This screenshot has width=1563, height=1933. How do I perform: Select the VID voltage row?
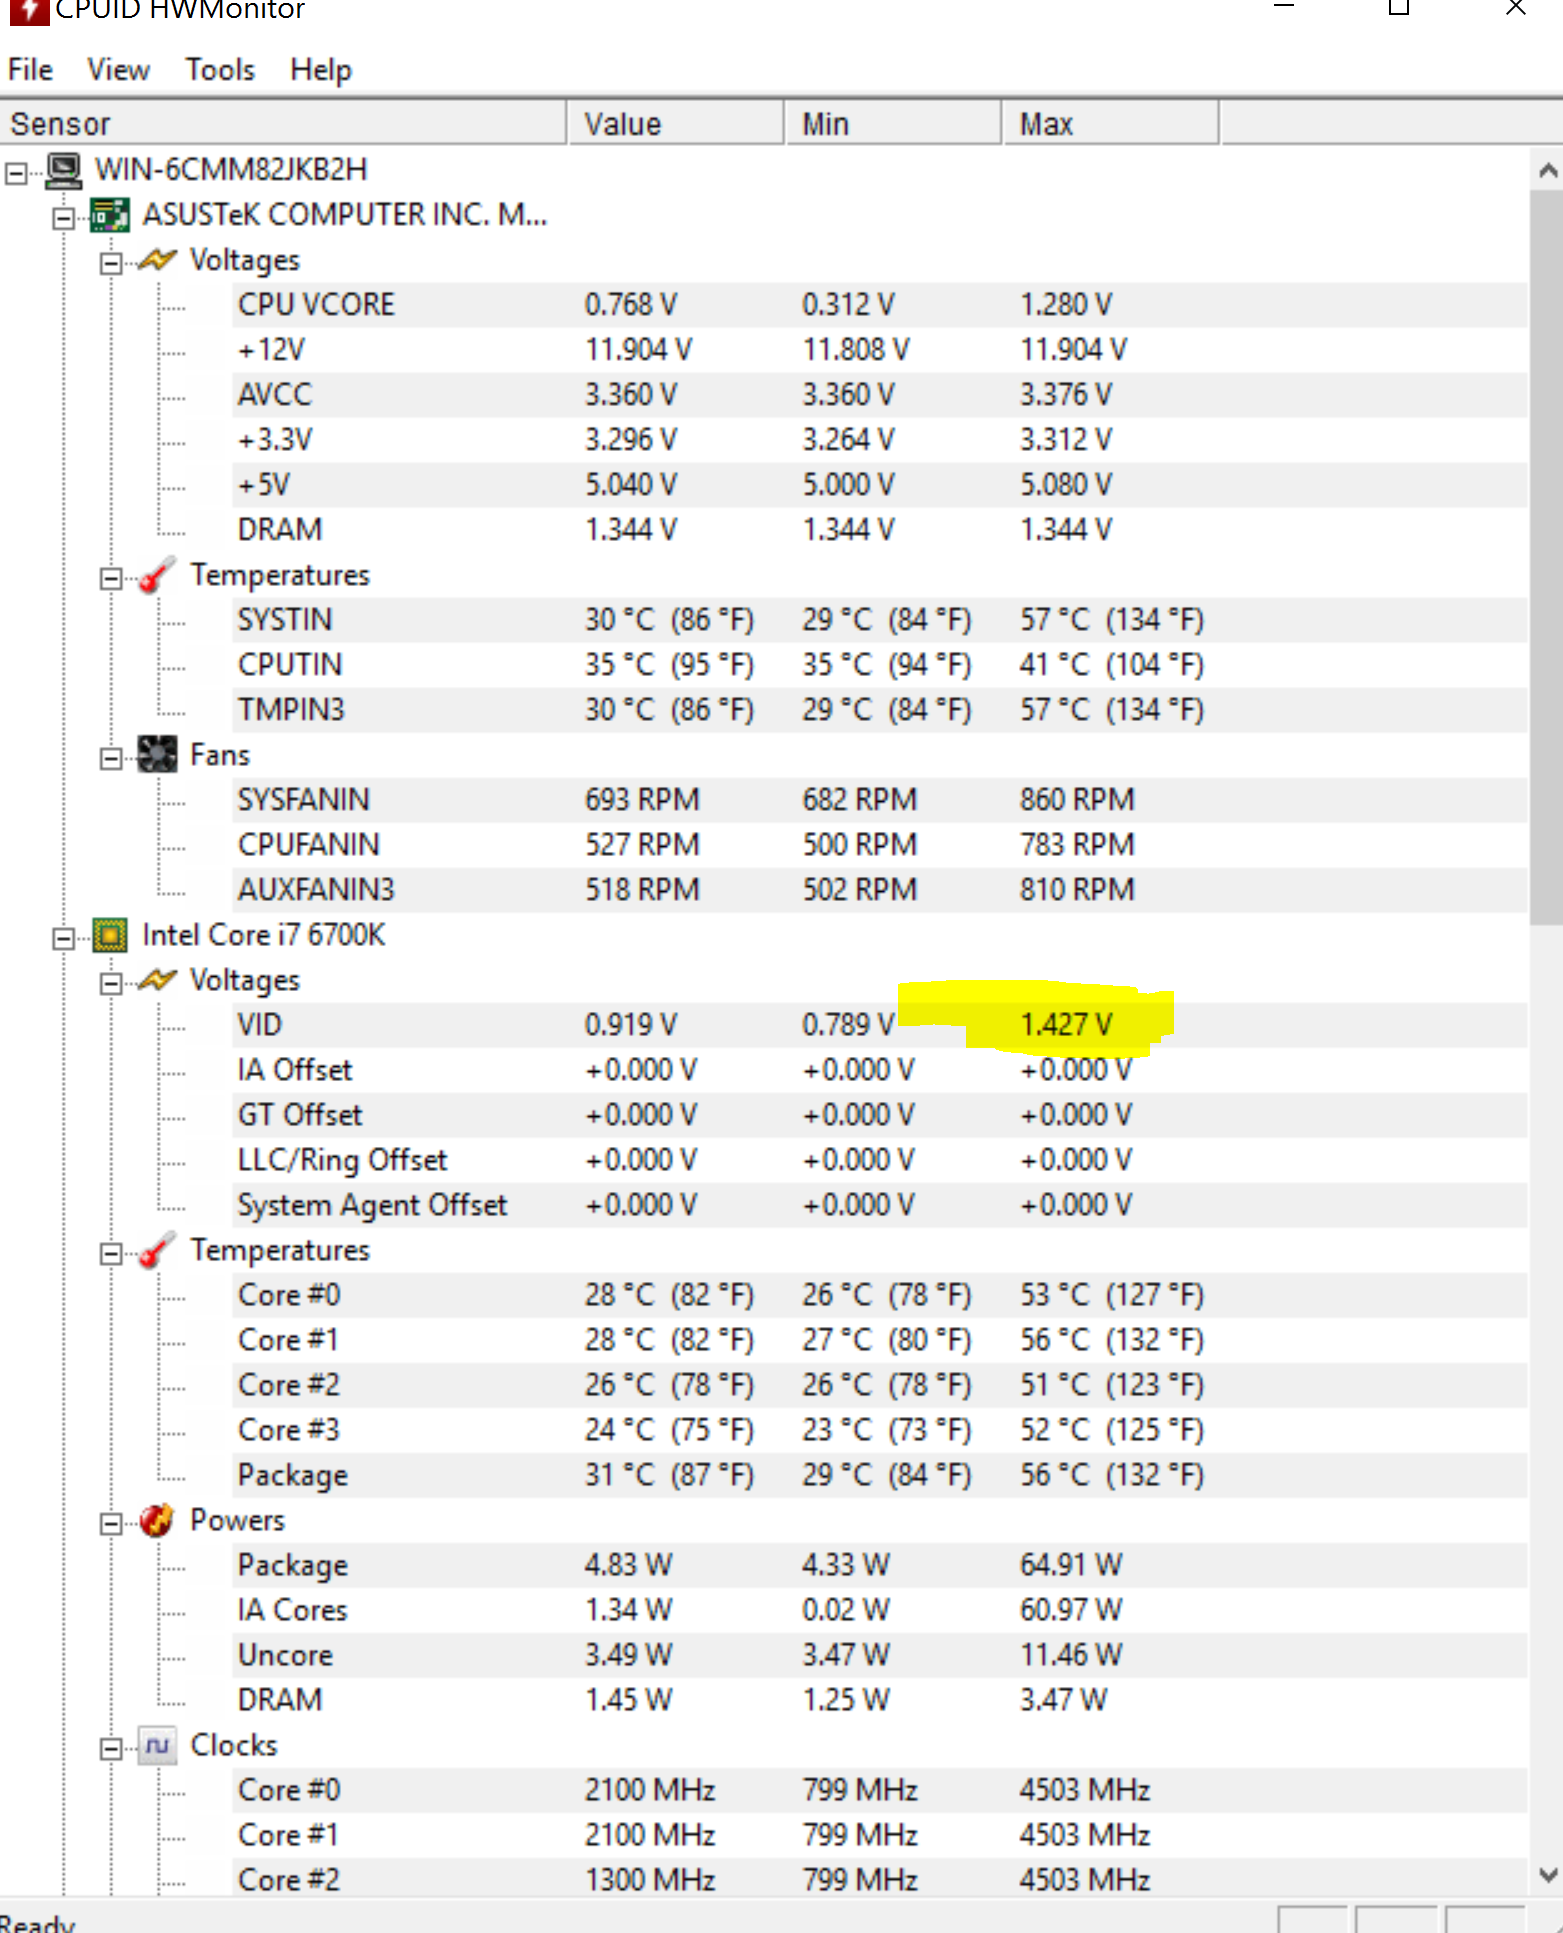pos(260,1025)
